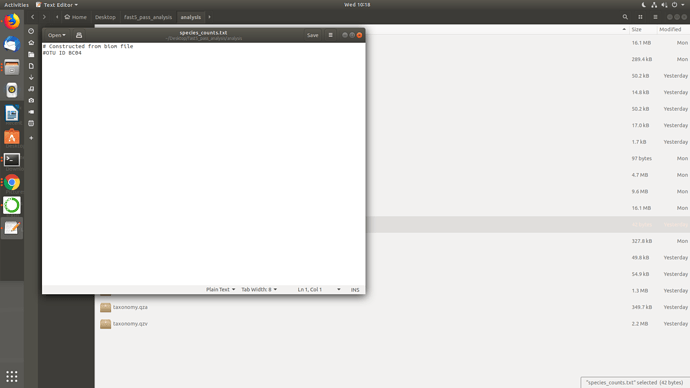The image size is (690, 388).
Task: Launch Rhythmbox from the dock
Action: [12, 90]
